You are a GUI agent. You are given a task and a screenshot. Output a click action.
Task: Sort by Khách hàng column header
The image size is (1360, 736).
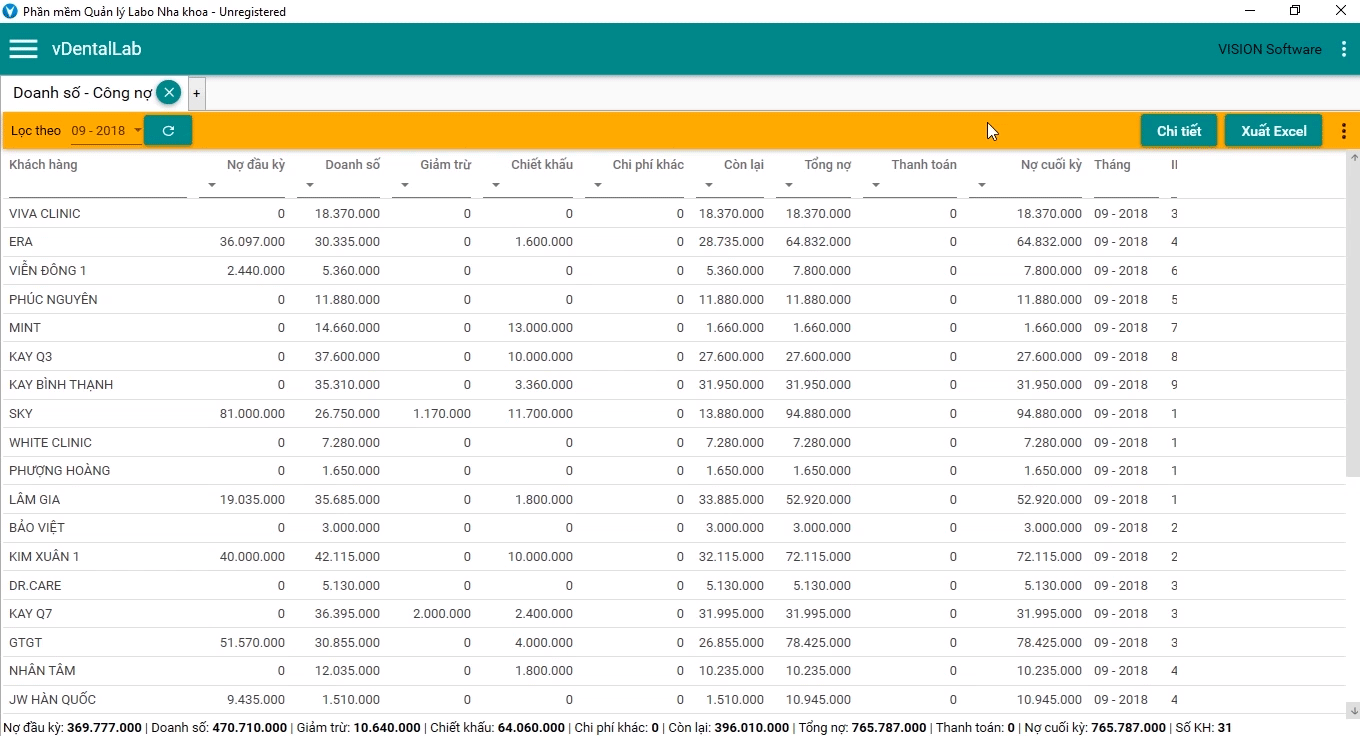pos(43,165)
